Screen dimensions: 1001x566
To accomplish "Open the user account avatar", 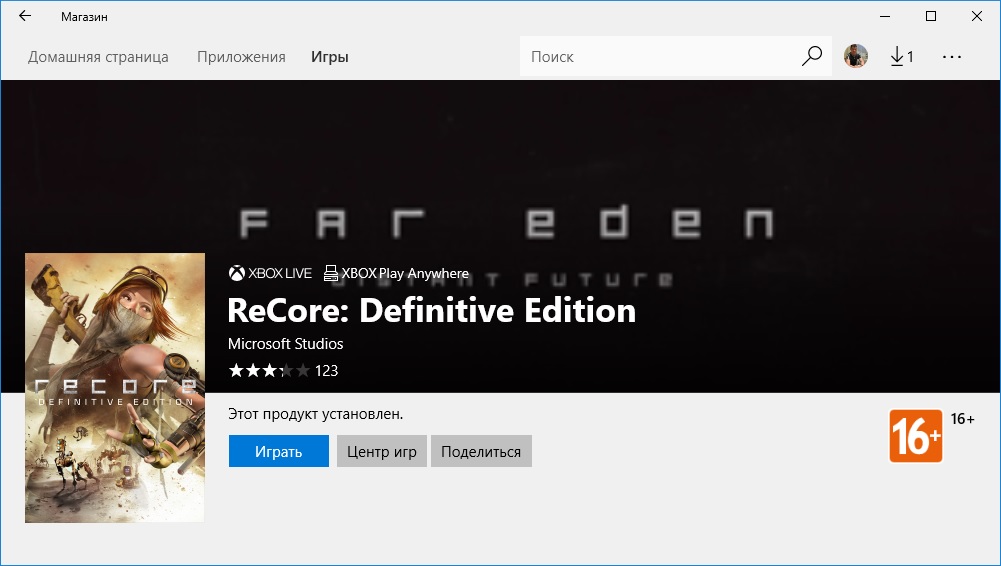I will click(x=855, y=56).
